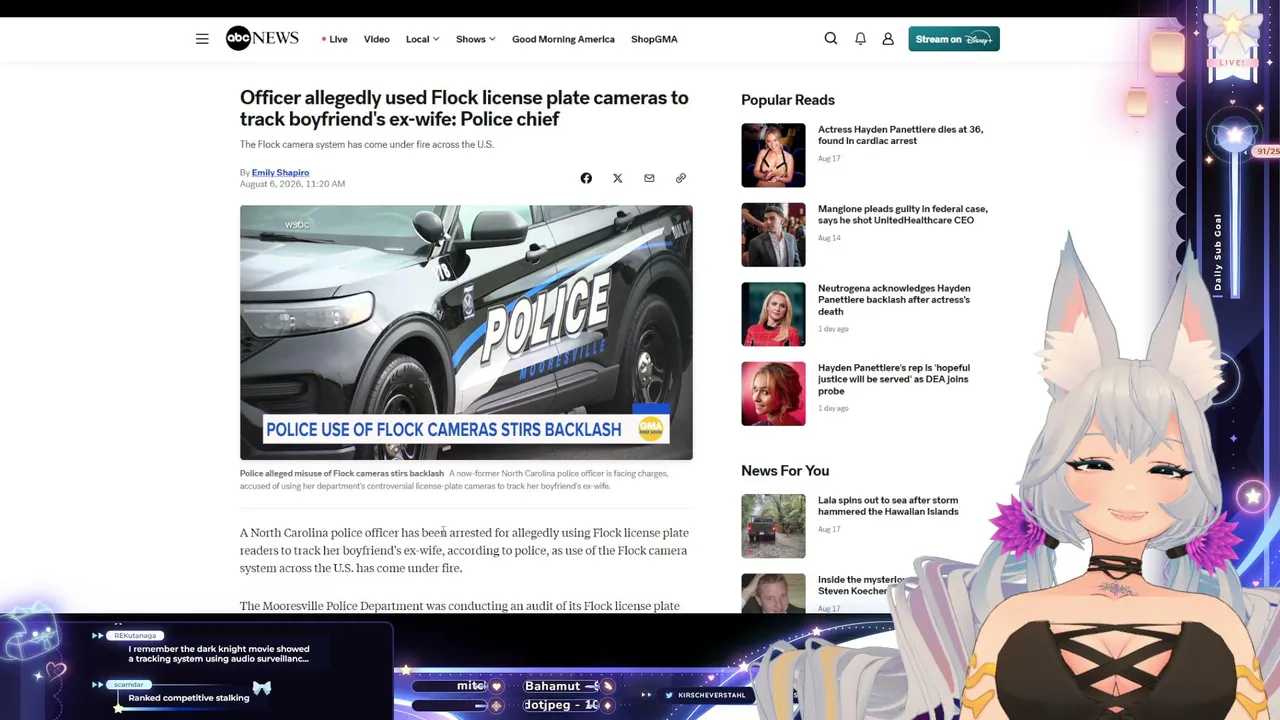Open the site search magnifier
The image size is (1280, 720).
click(x=831, y=39)
